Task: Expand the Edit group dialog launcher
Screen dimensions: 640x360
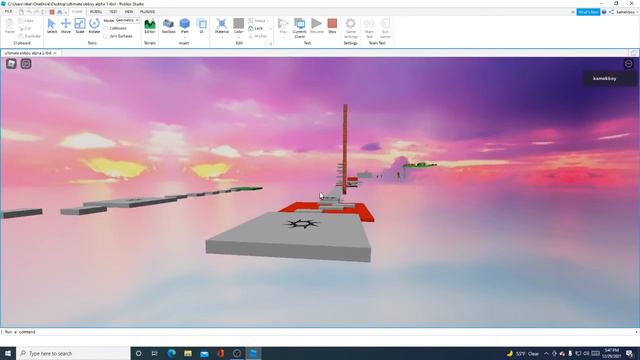Action: click(x=271, y=43)
